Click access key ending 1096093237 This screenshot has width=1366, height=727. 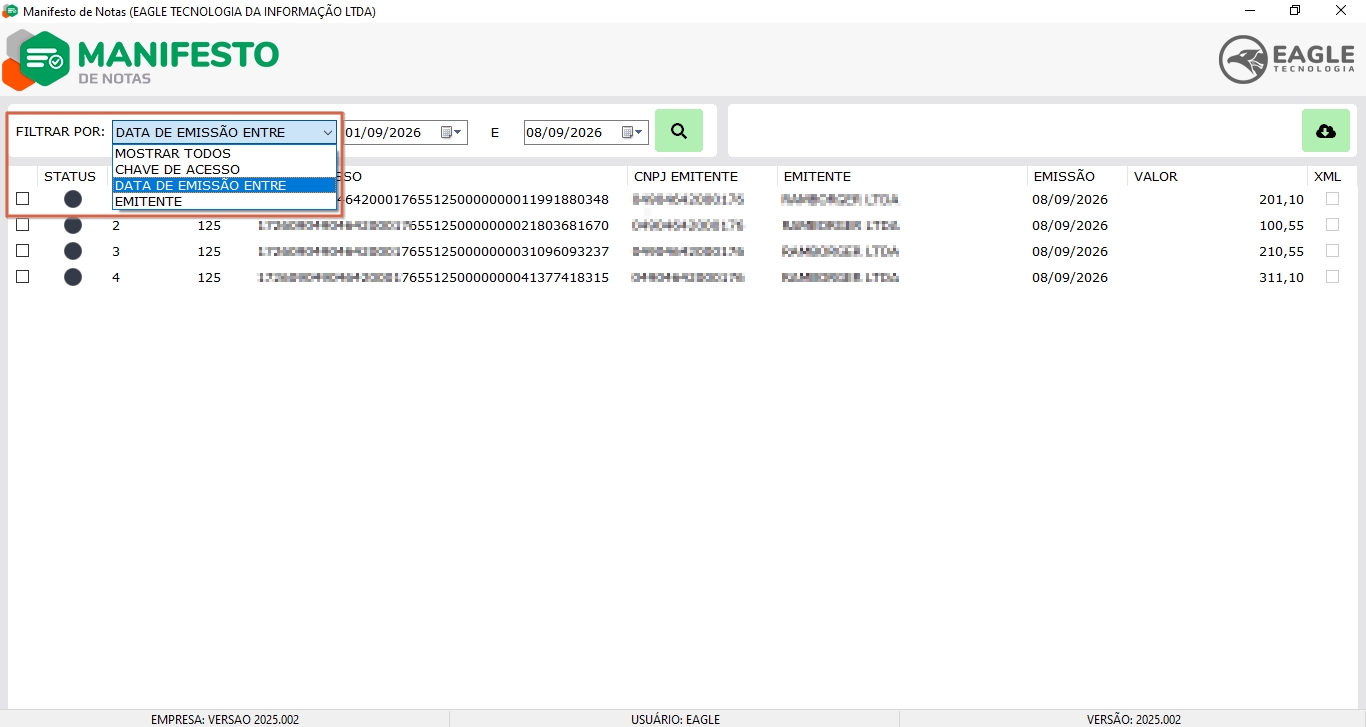(x=433, y=252)
